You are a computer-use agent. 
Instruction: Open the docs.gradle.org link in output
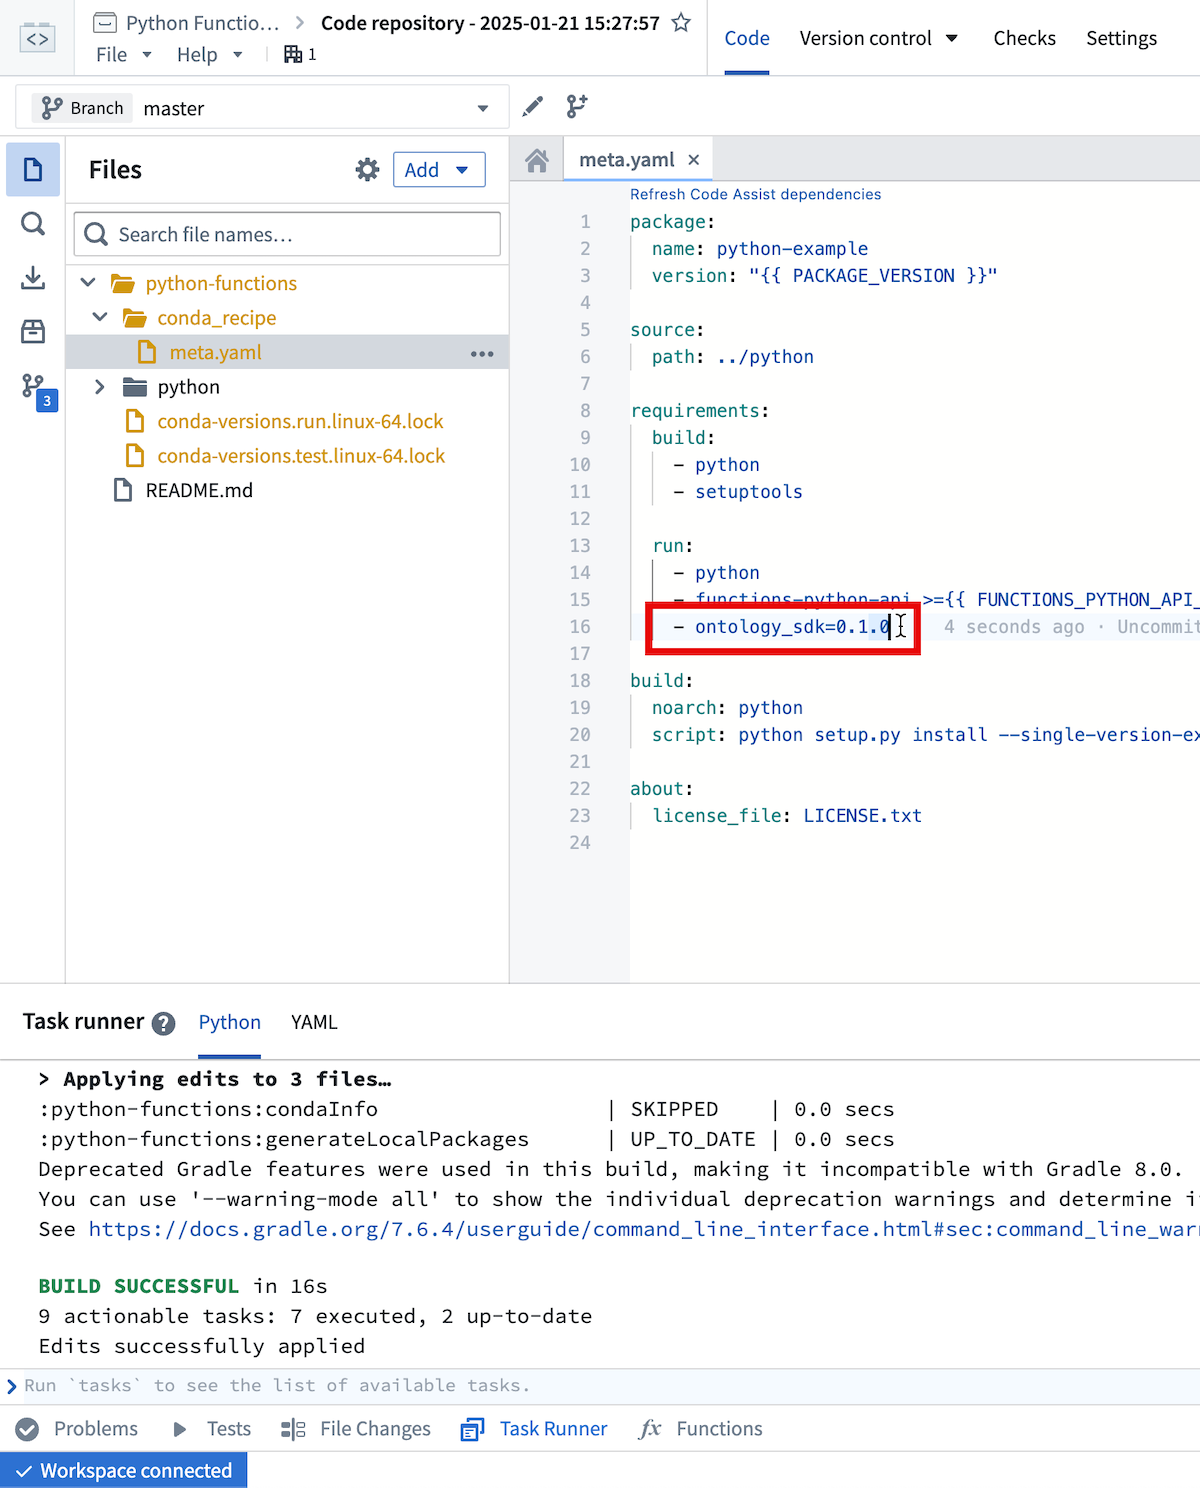point(644,1229)
